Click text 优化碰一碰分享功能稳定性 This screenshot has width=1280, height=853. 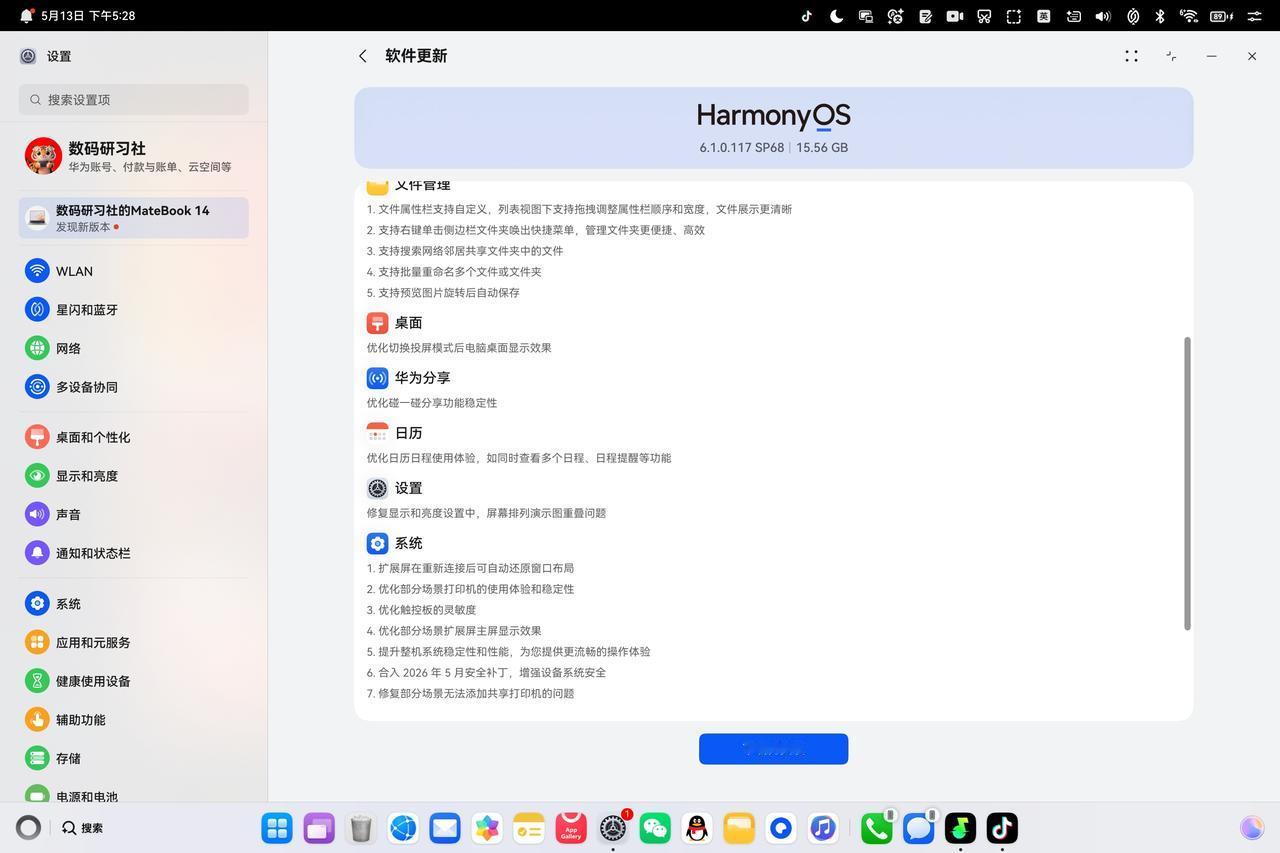[432, 403]
